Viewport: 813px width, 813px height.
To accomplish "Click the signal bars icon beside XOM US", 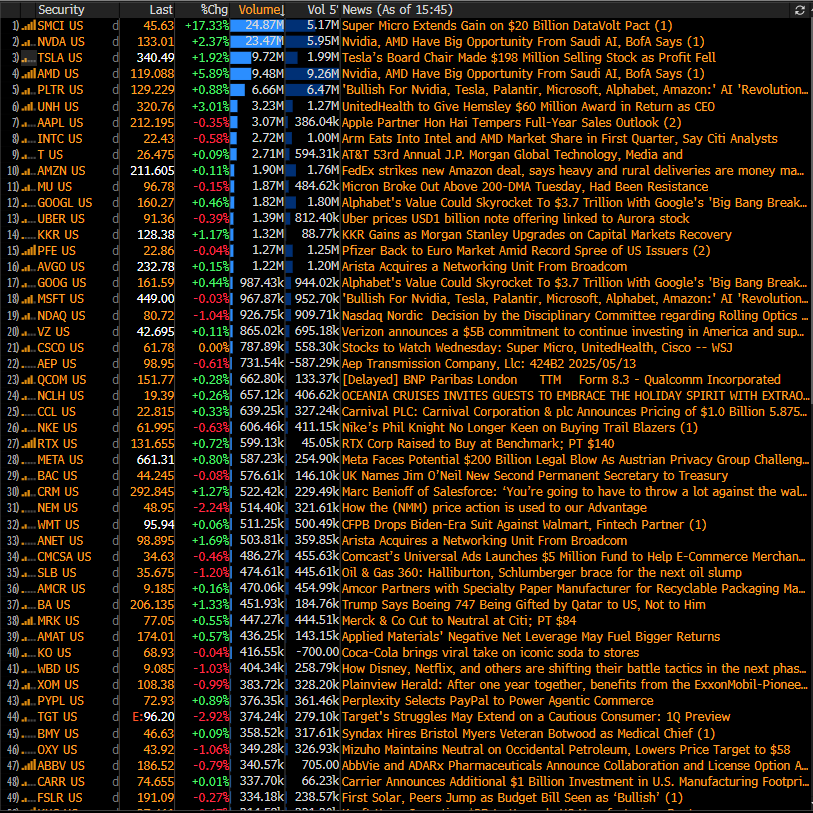I will (29, 685).
